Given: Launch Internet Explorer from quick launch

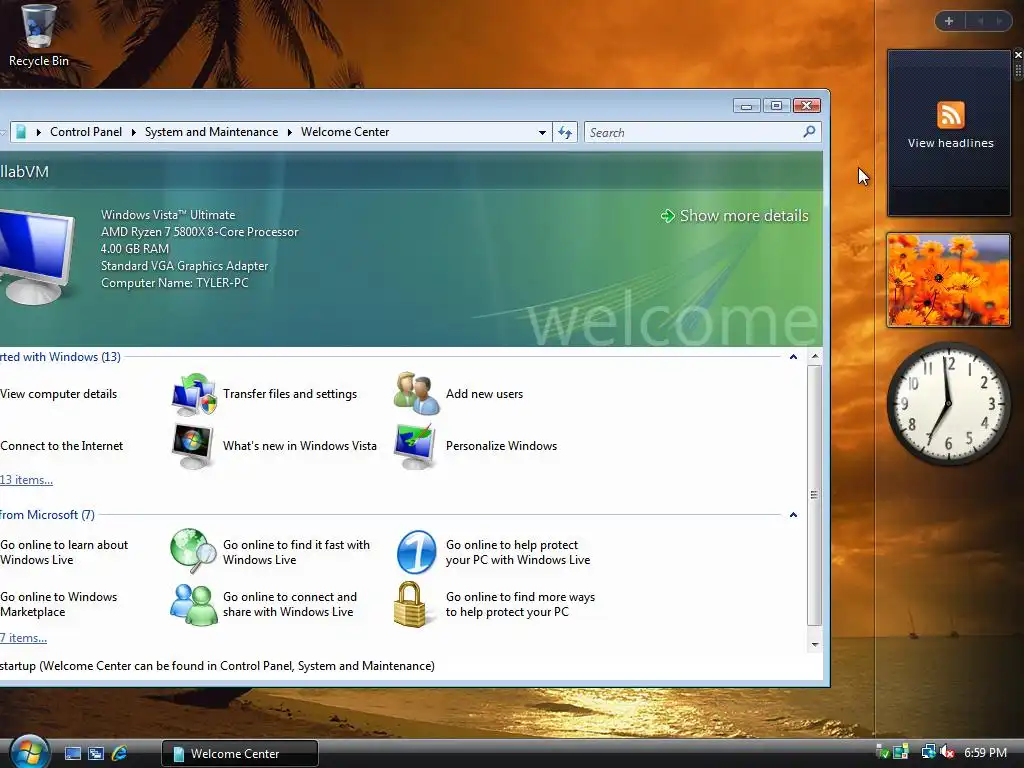Looking at the screenshot, I should pyautogui.click(x=120, y=754).
